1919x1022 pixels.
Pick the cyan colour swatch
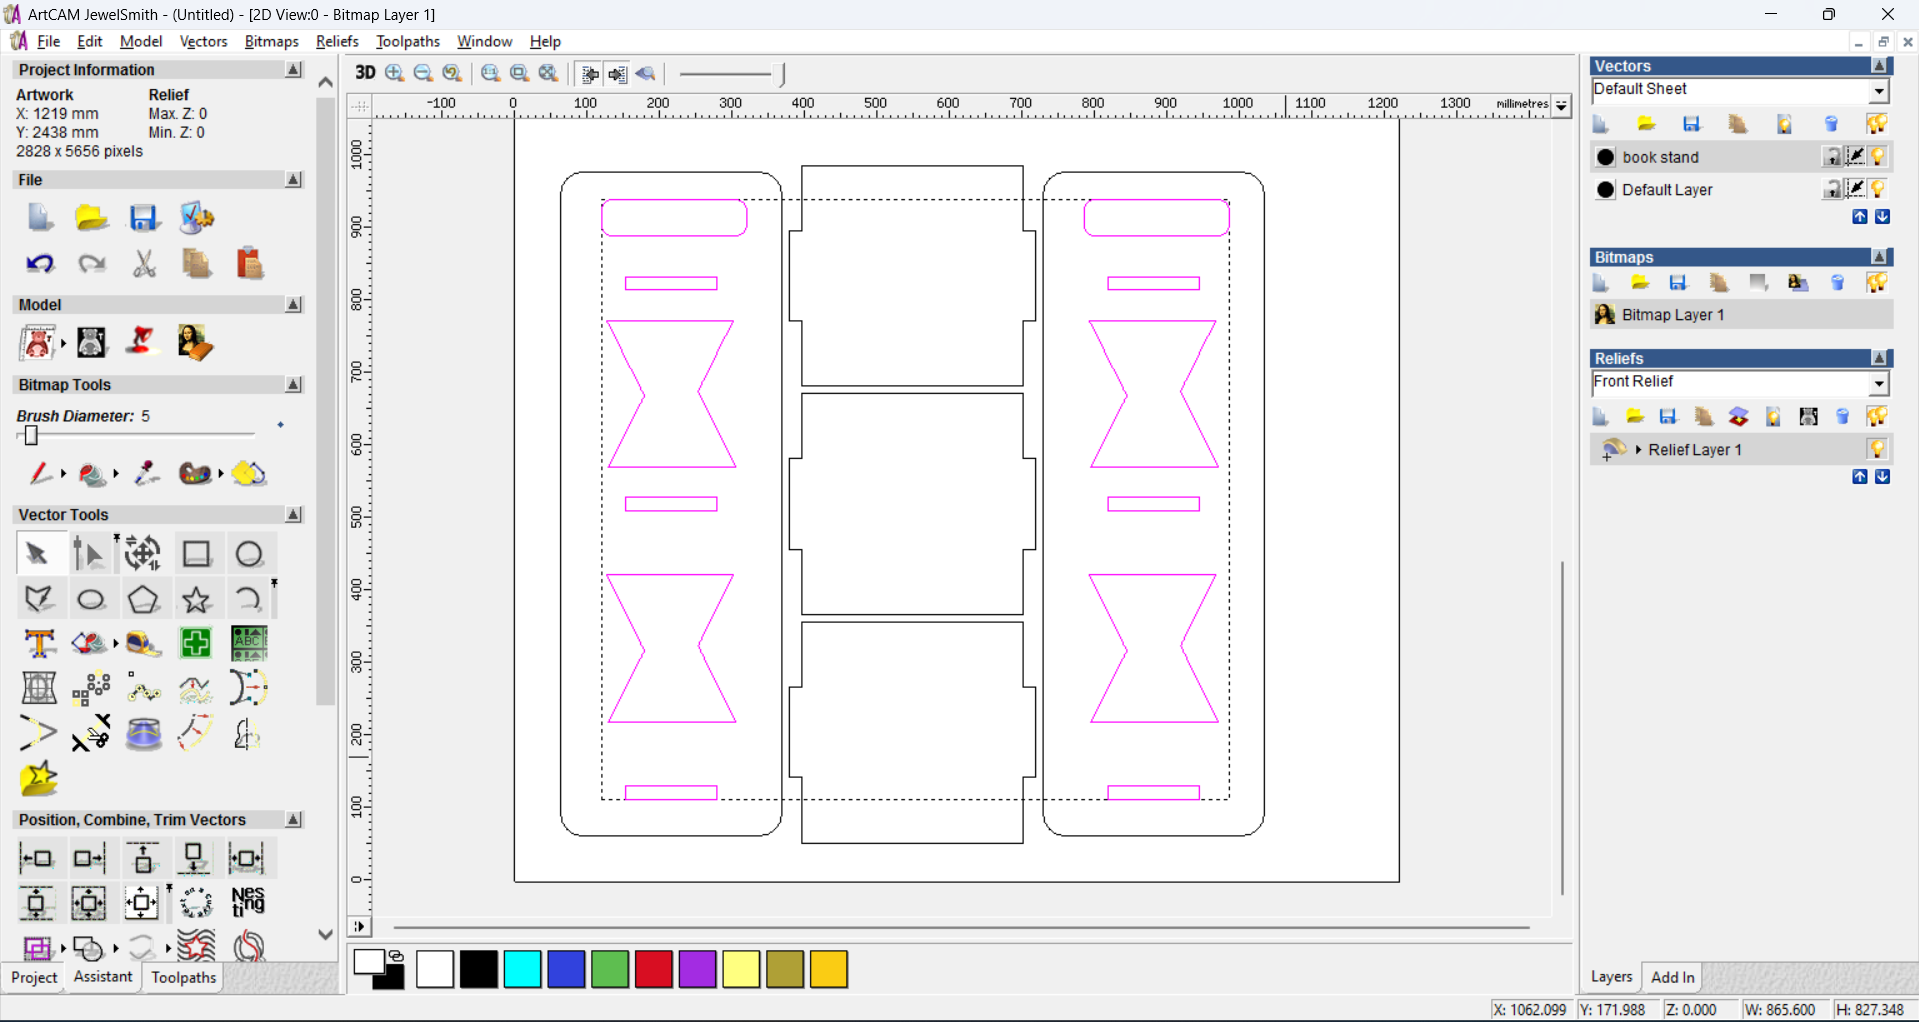pyautogui.click(x=522, y=969)
